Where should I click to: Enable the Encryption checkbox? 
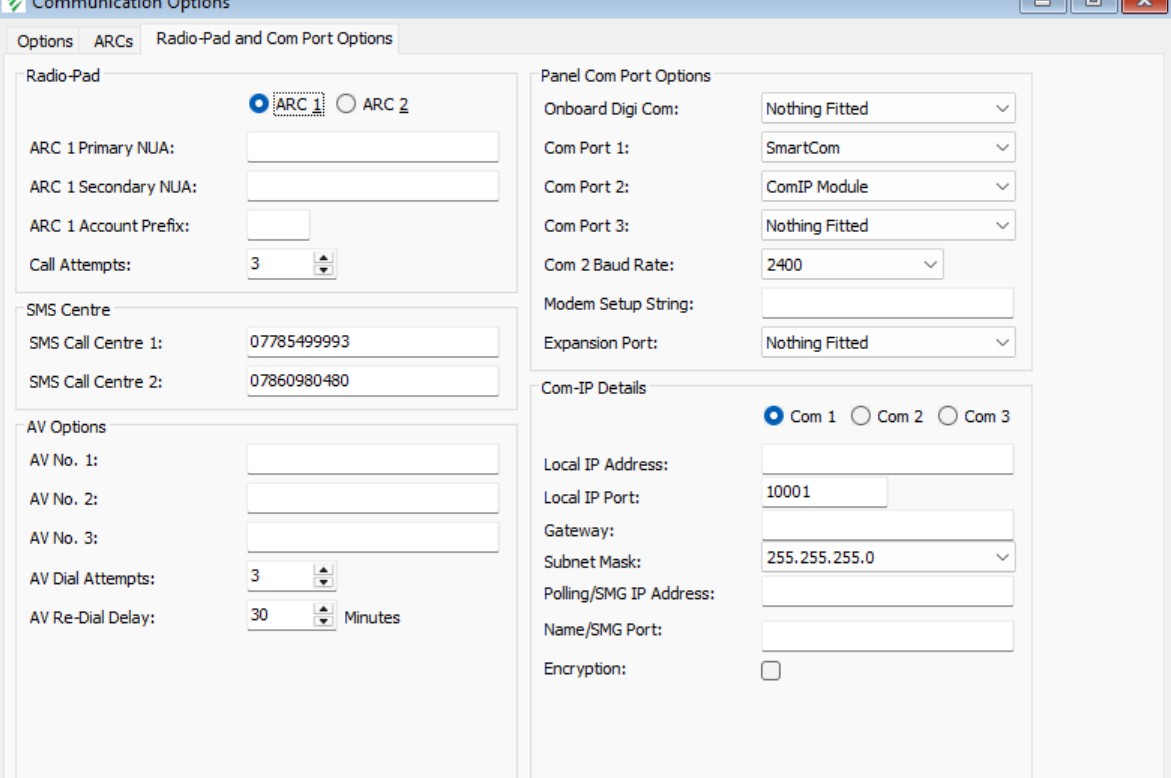[x=771, y=672]
